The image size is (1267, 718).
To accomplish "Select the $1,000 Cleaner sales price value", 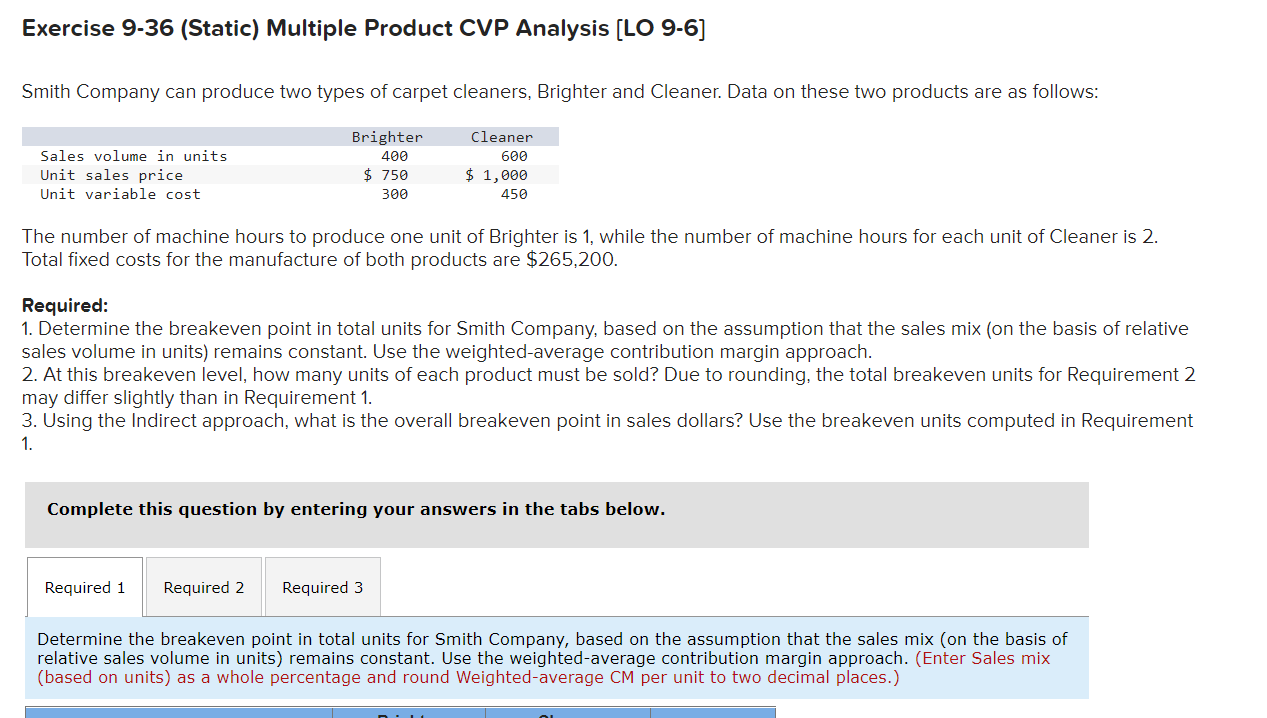I will point(496,175).
